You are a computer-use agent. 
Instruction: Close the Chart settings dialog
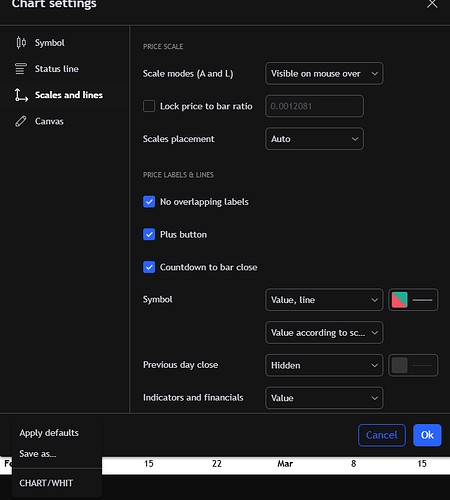pos(432,4)
